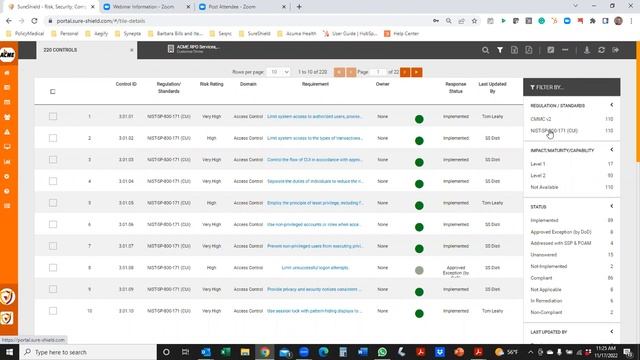Filter by Level 1 maturity
640x360 pixels.
pyautogui.click(x=538, y=164)
